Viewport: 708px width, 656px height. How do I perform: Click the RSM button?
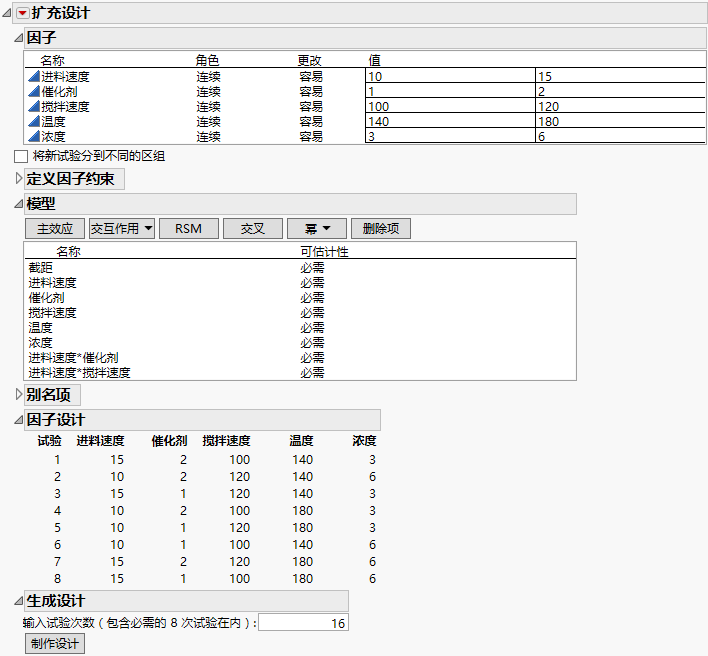coord(189,228)
